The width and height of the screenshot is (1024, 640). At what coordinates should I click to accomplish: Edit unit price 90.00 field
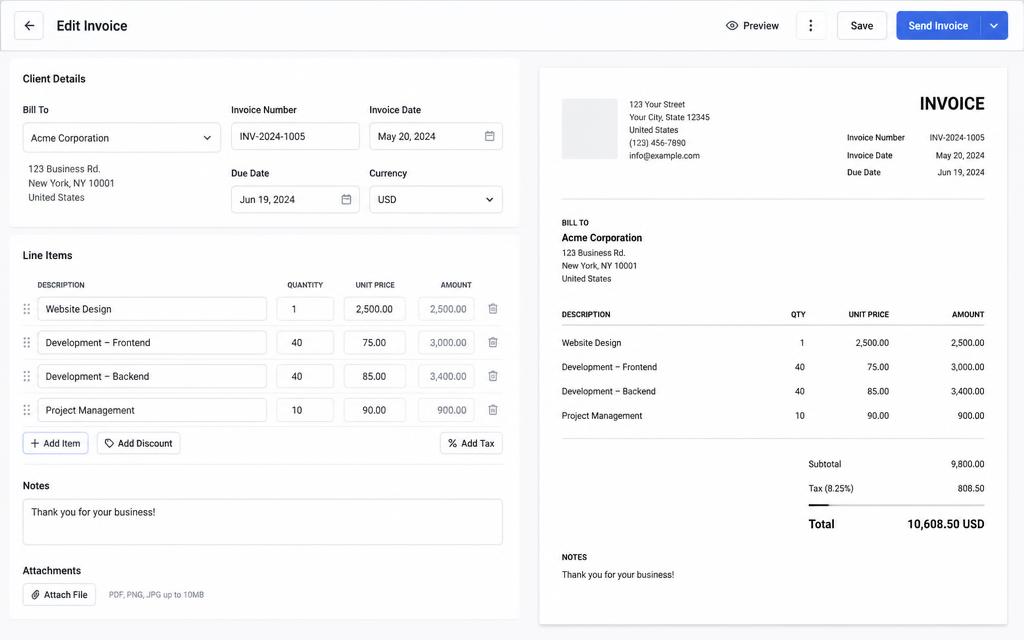[x=375, y=410]
